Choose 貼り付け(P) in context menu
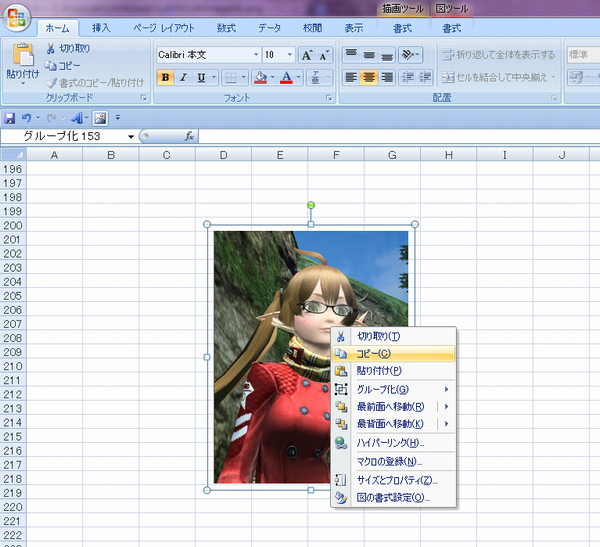 [x=394, y=371]
